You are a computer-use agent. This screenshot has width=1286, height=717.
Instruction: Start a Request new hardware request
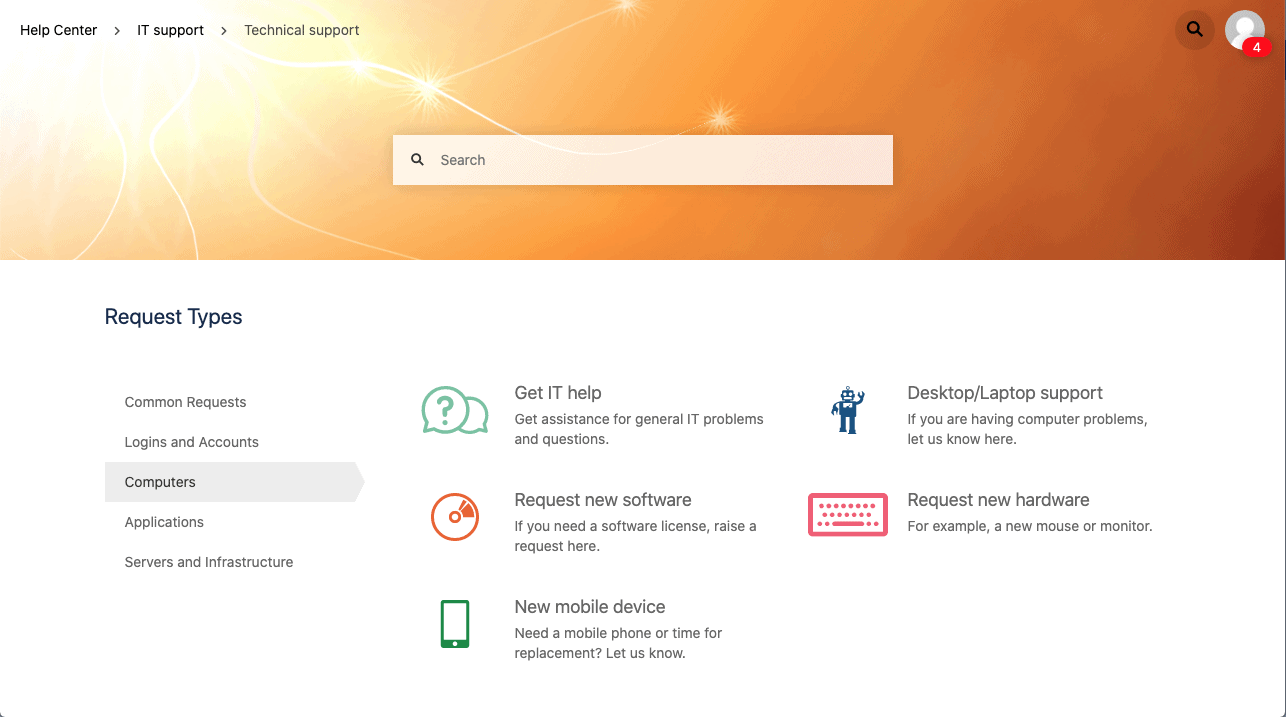[998, 500]
